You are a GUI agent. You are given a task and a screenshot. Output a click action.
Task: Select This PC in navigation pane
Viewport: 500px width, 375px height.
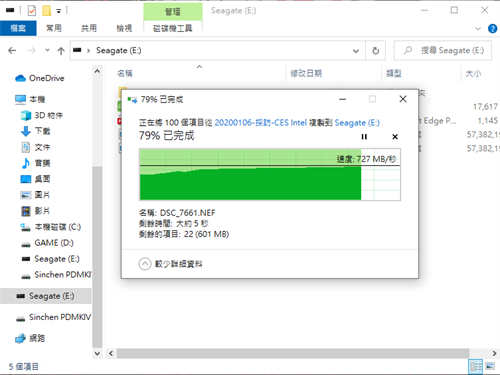(30, 99)
